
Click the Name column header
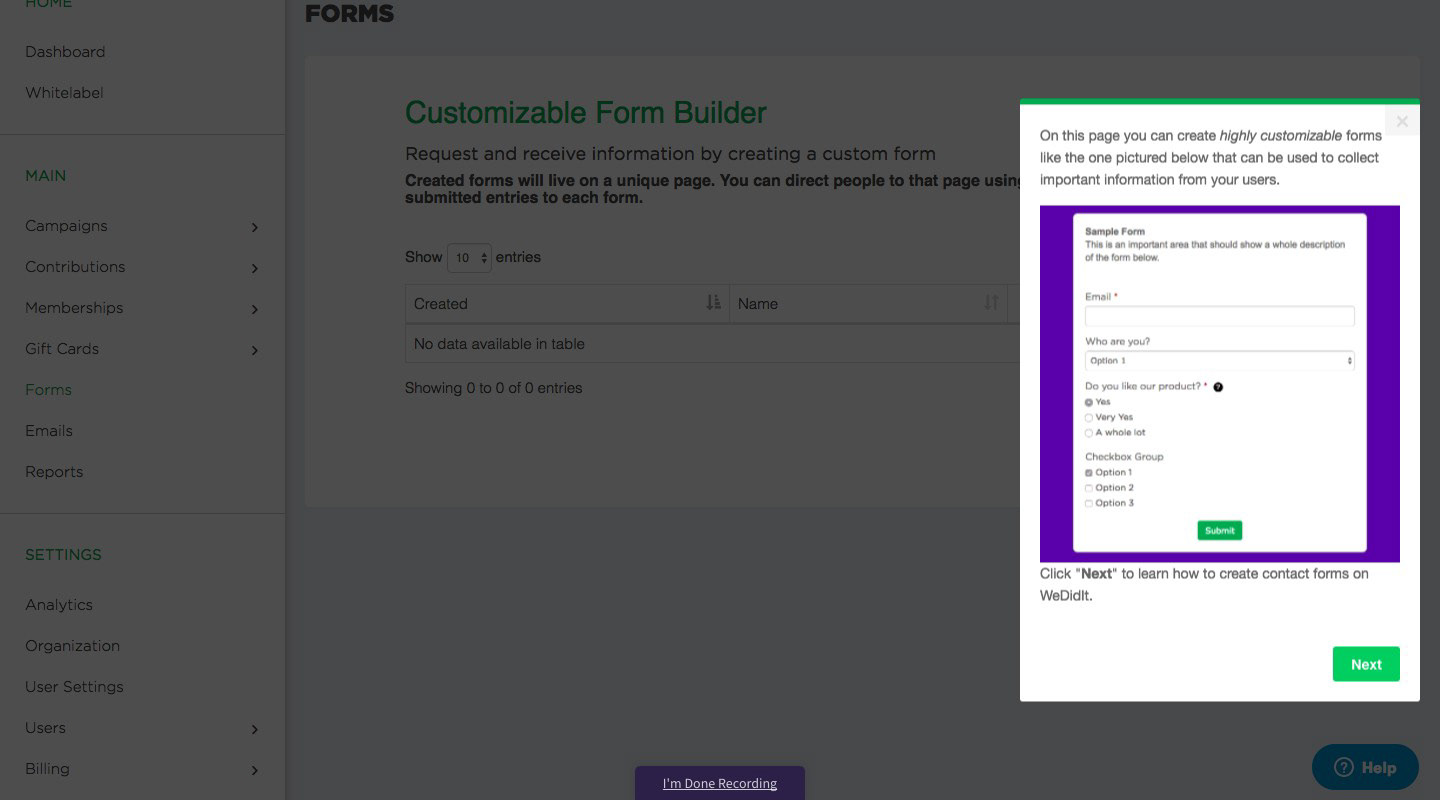click(868, 304)
